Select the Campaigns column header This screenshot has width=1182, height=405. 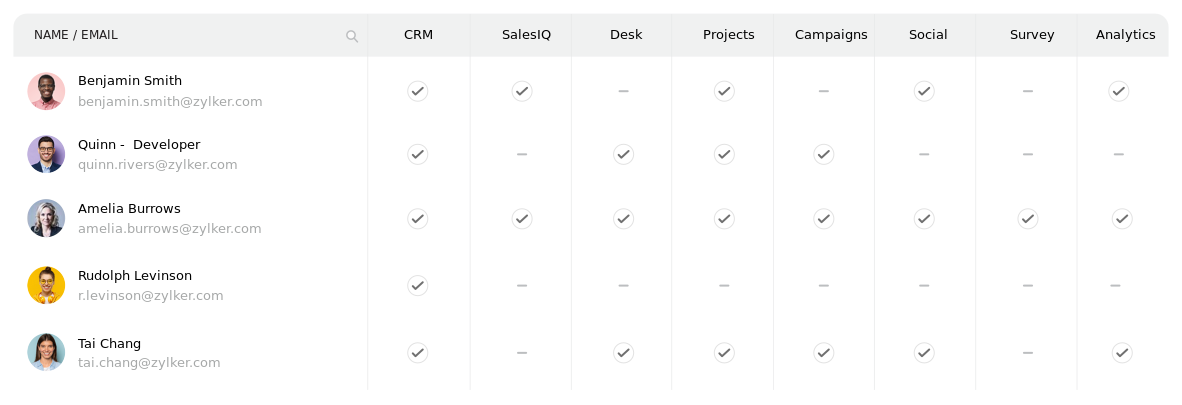click(831, 35)
